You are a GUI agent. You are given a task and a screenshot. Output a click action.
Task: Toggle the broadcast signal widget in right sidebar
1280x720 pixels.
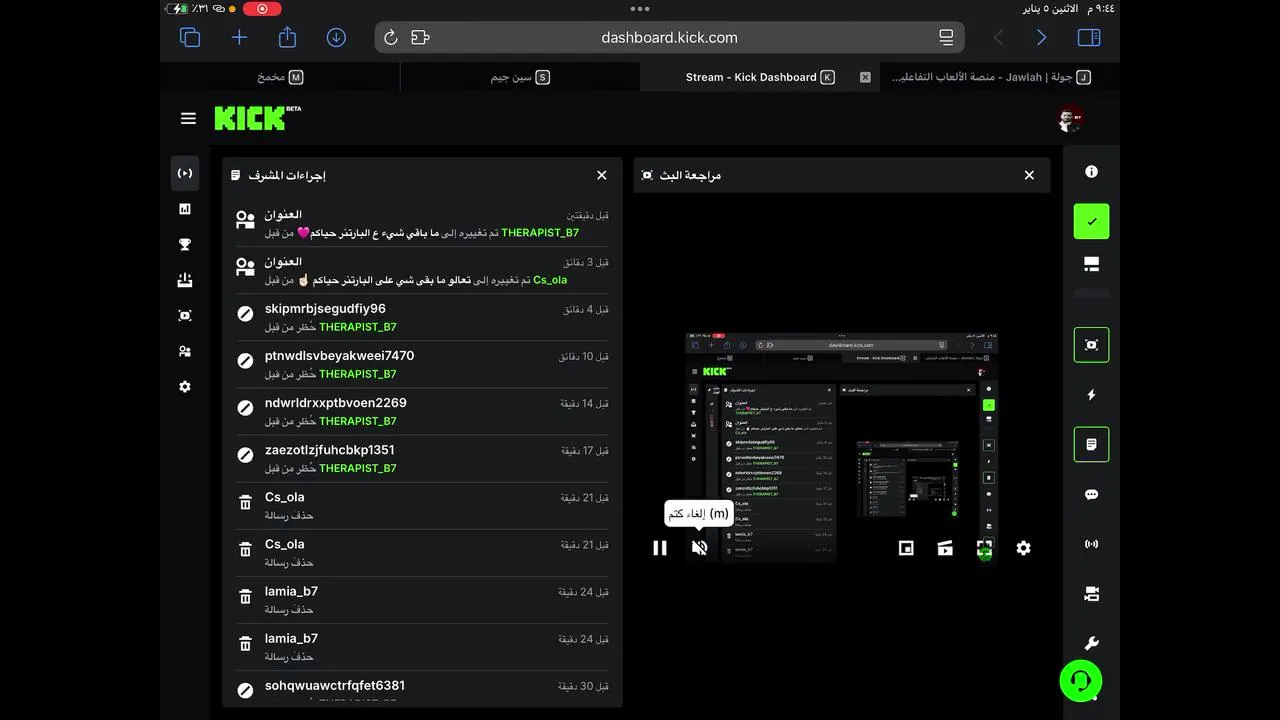tap(1091, 544)
